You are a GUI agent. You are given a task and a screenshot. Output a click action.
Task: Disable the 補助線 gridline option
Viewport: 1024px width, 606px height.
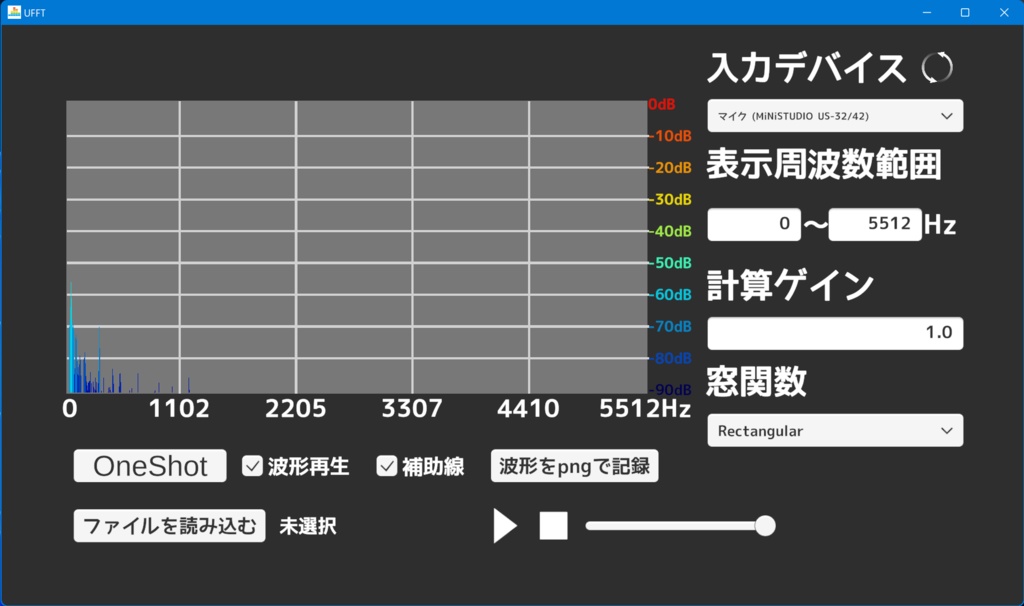[x=385, y=464]
